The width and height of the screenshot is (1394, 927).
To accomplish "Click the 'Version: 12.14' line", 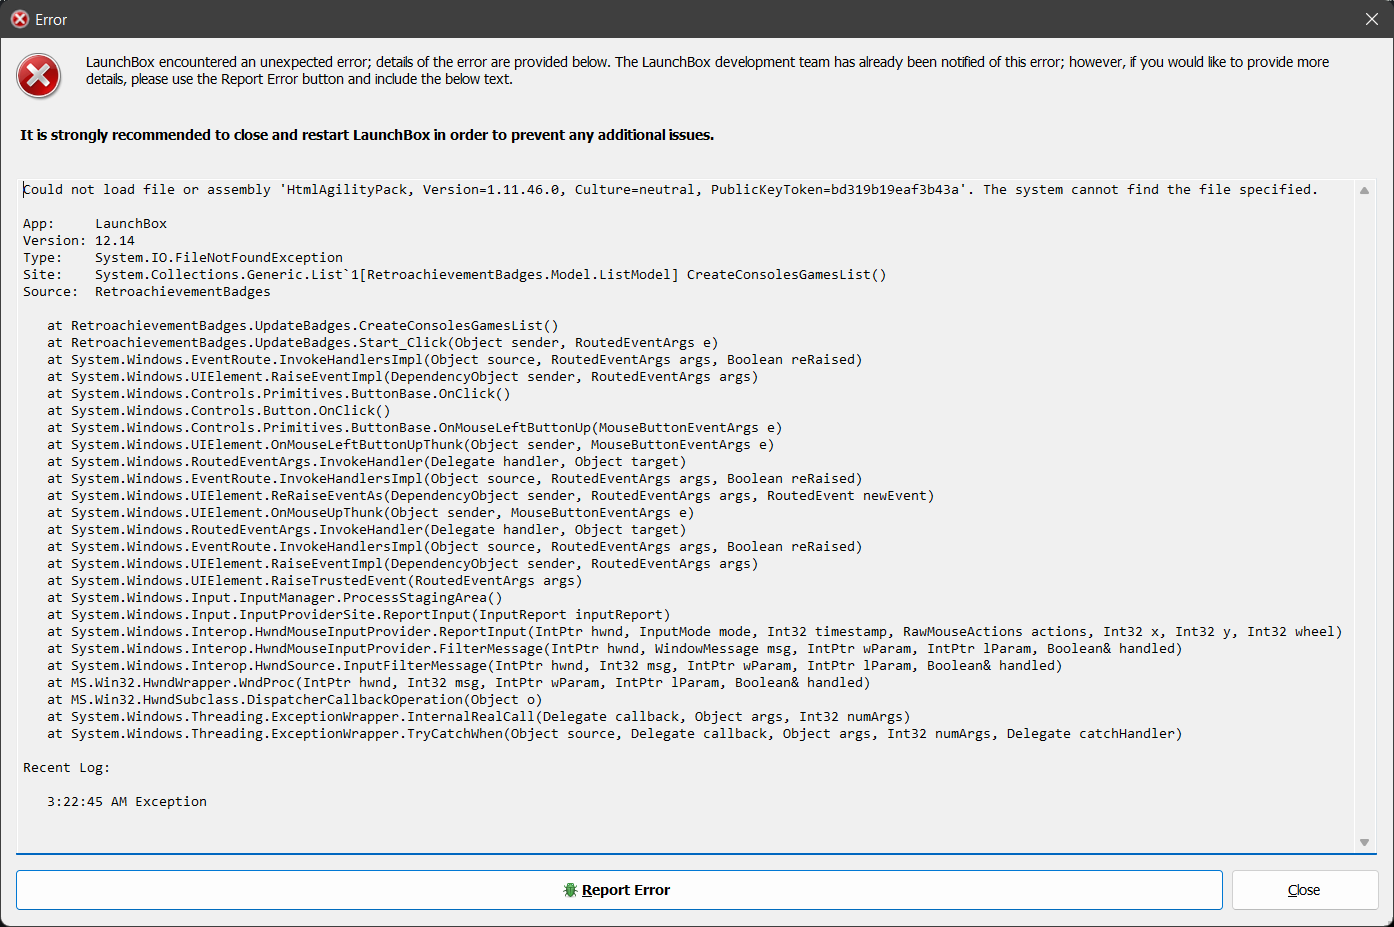I will 79,240.
